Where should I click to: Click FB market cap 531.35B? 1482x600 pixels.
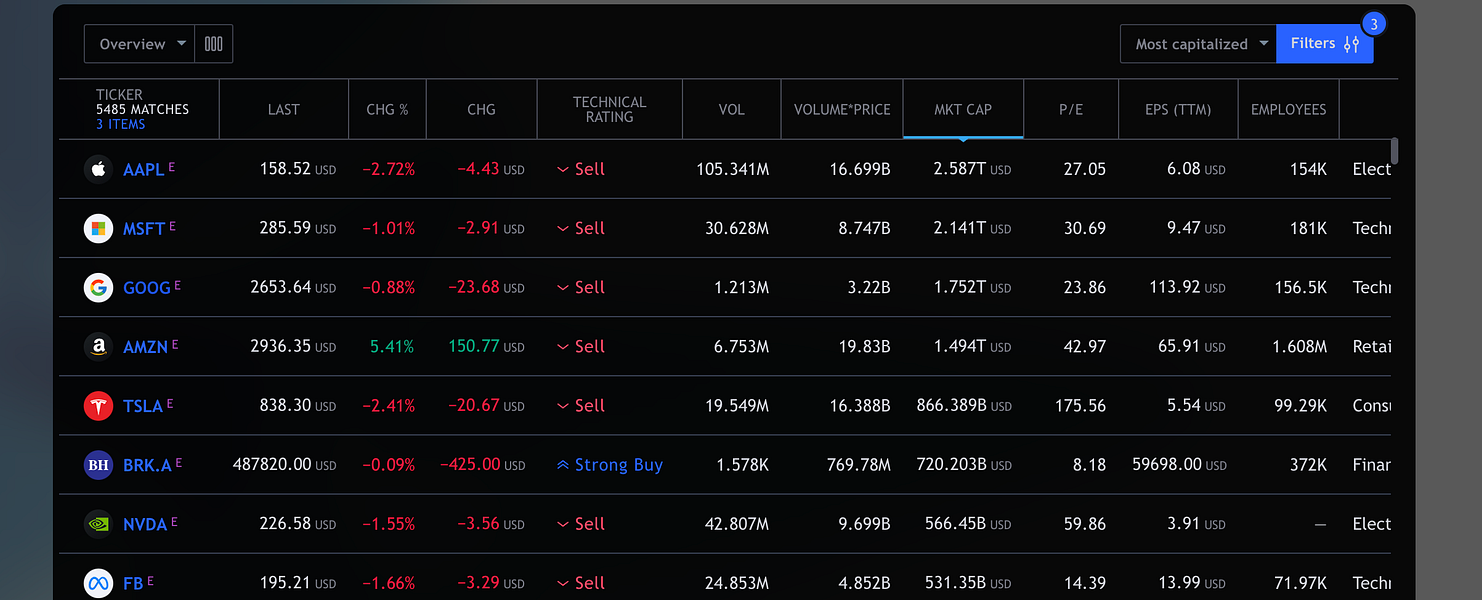[x=954, y=583]
